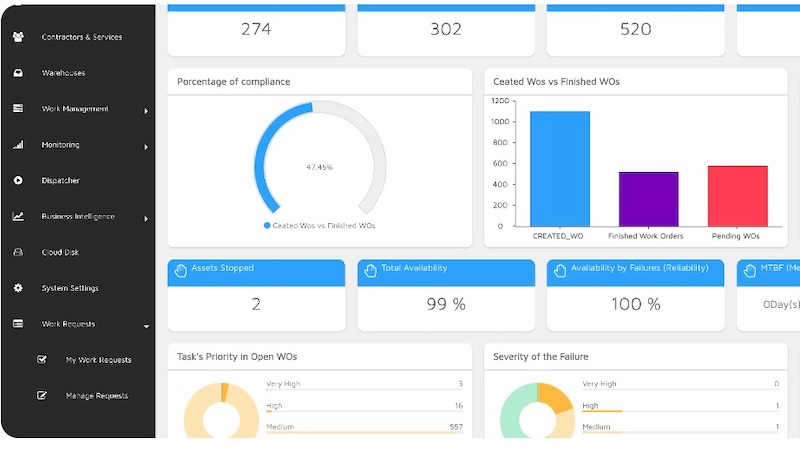Open the My Work Requests link

click(x=98, y=360)
